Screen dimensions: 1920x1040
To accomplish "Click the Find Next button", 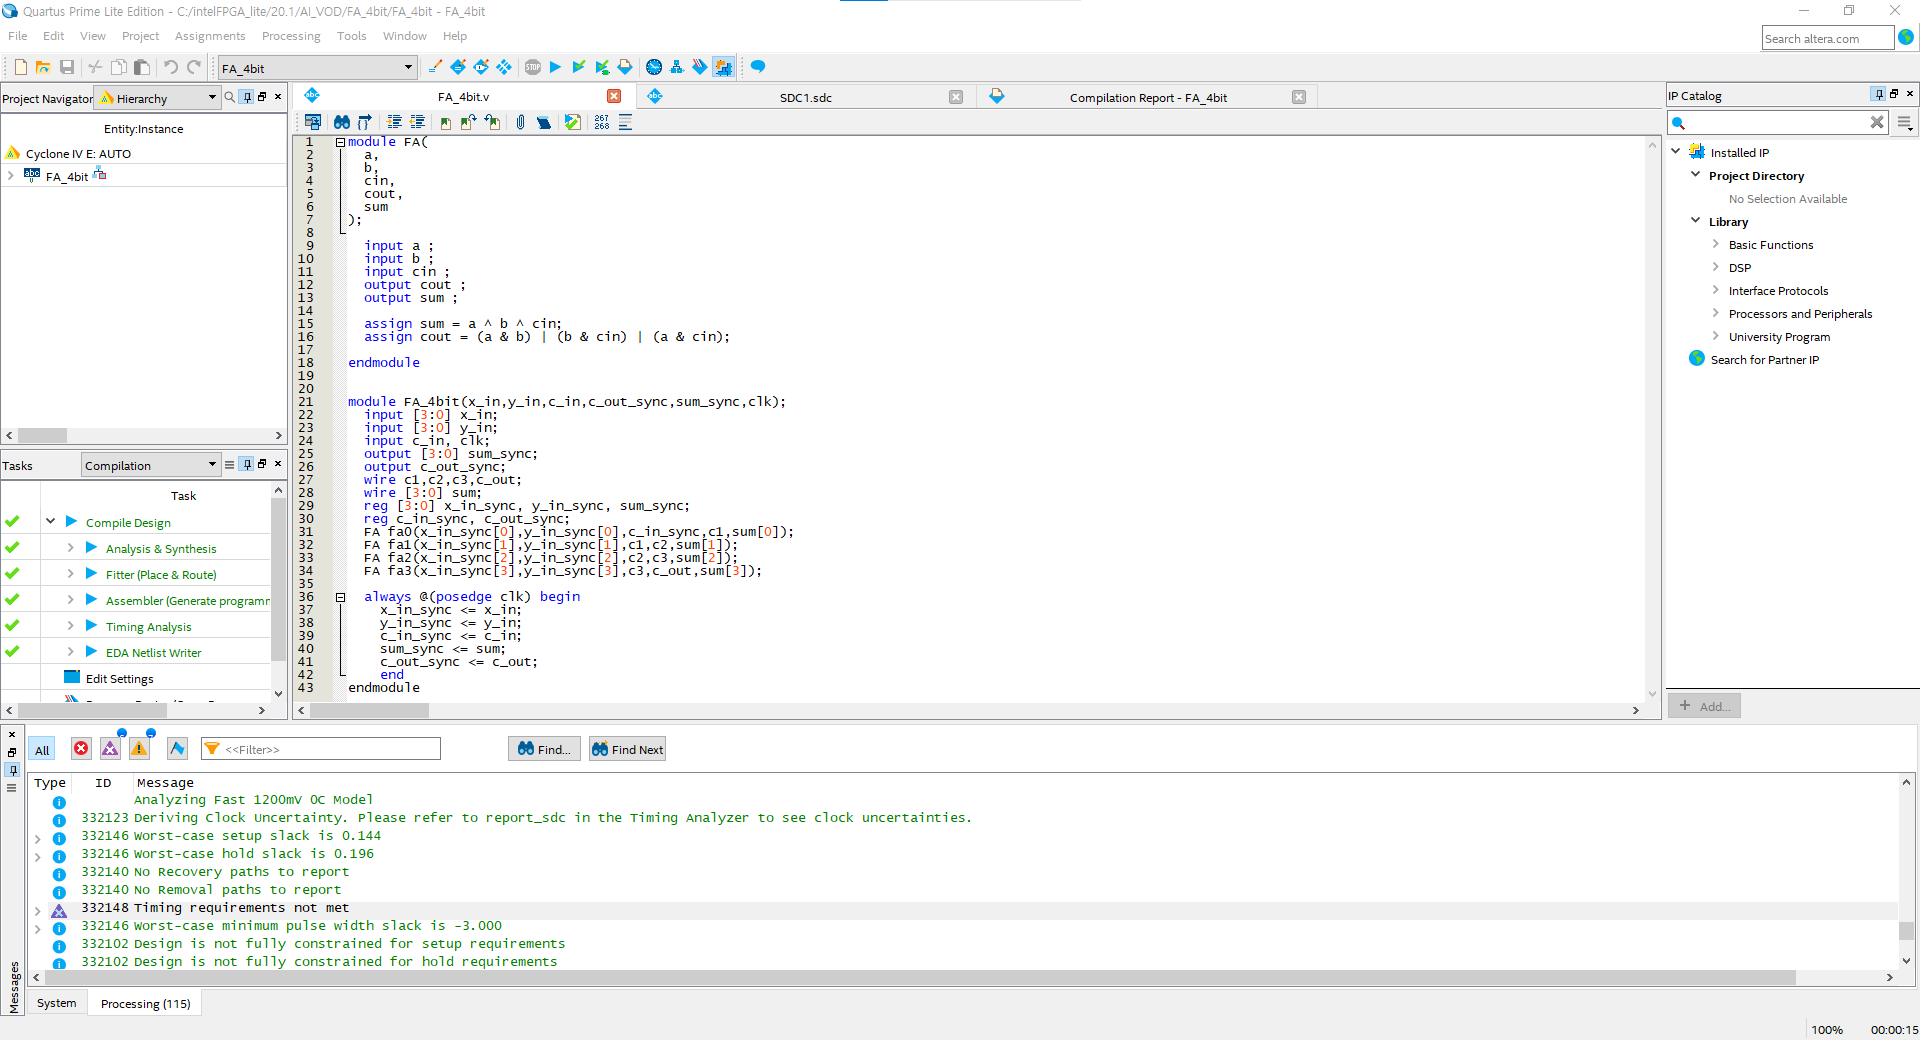I will [627, 749].
